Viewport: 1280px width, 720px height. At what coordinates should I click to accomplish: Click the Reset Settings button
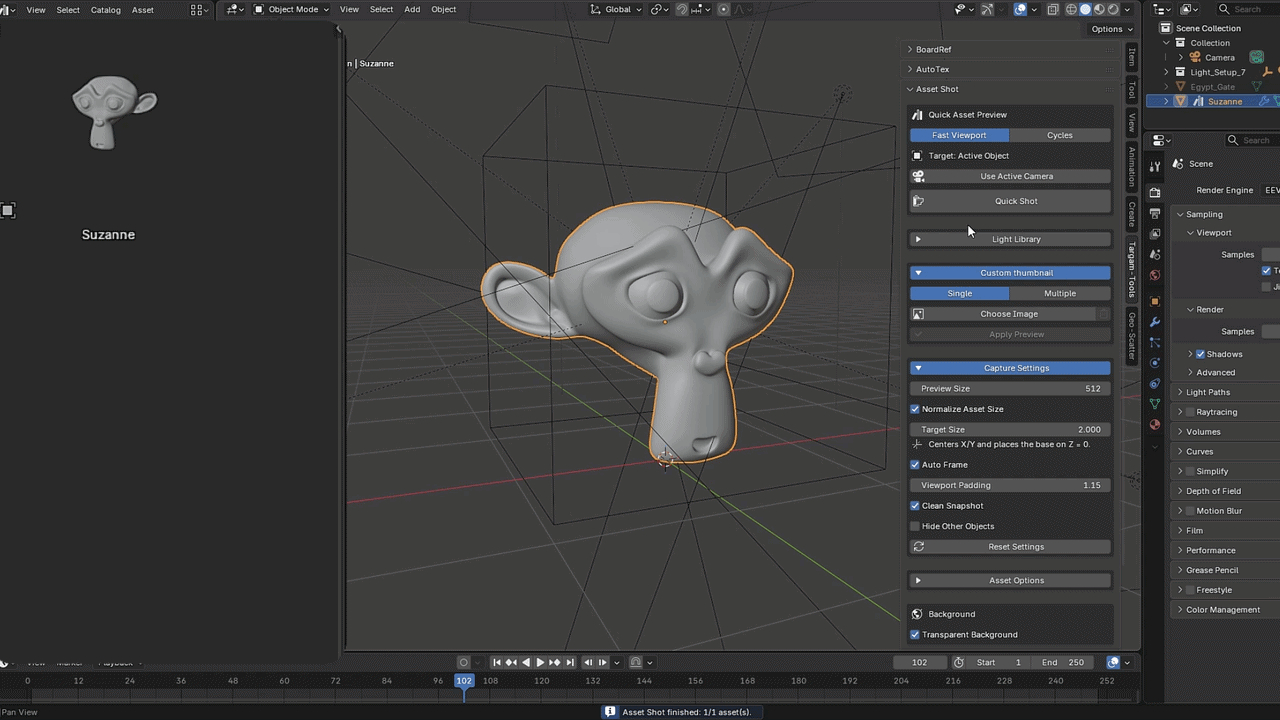(1010, 547)
